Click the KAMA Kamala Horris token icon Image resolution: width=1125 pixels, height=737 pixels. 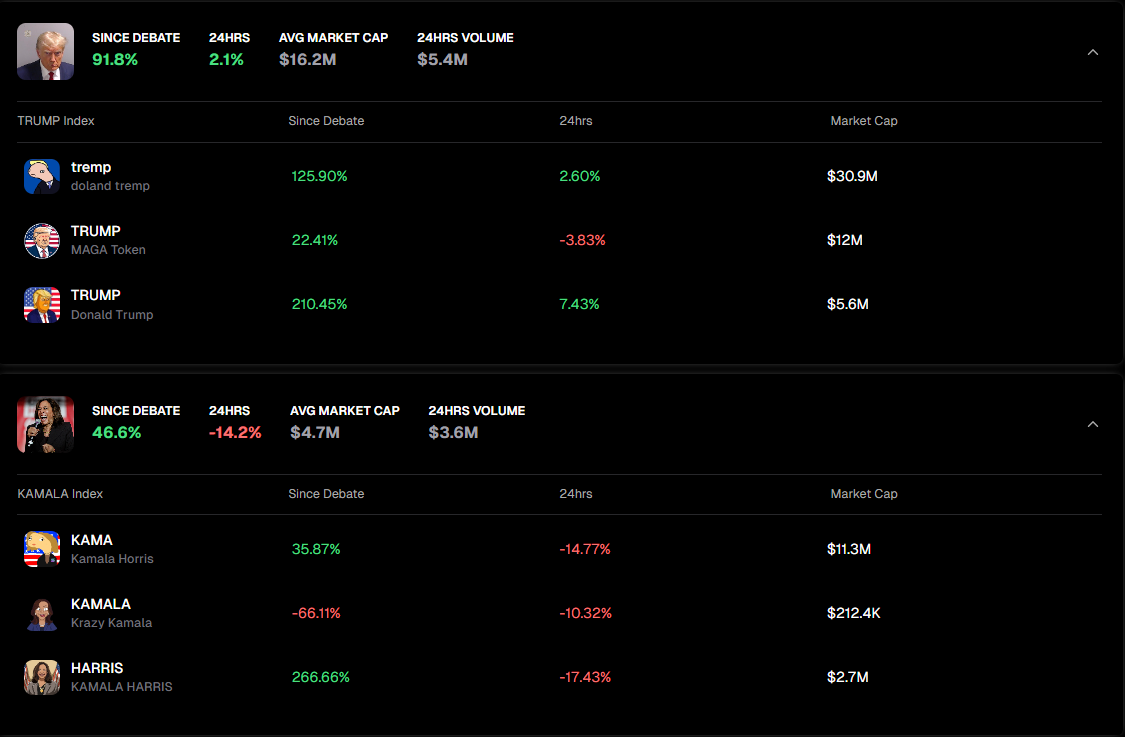42,549
